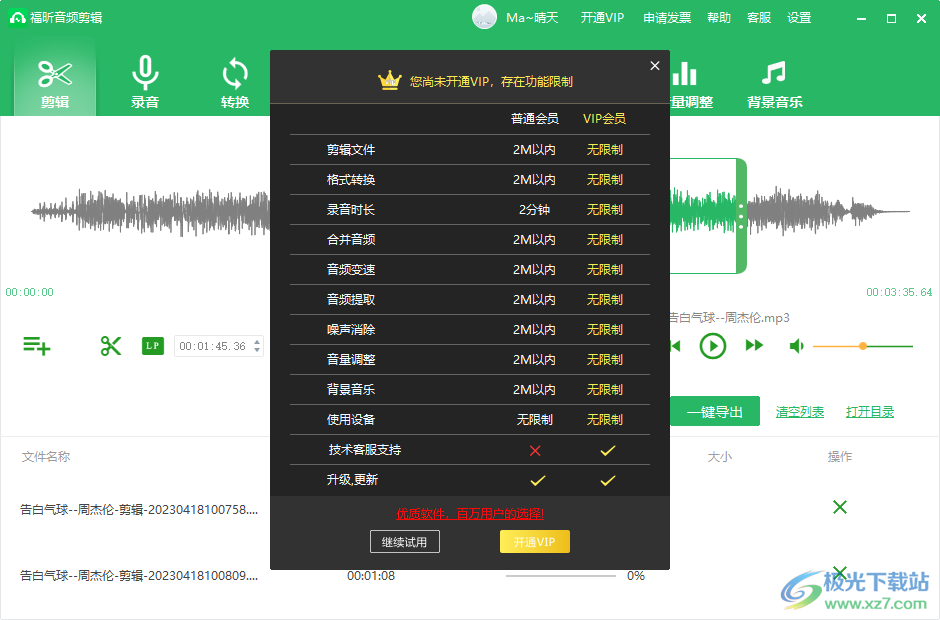The image size is (940, 620).
Task: Close the VIP limitation dialog
Action: pos(655,65)
